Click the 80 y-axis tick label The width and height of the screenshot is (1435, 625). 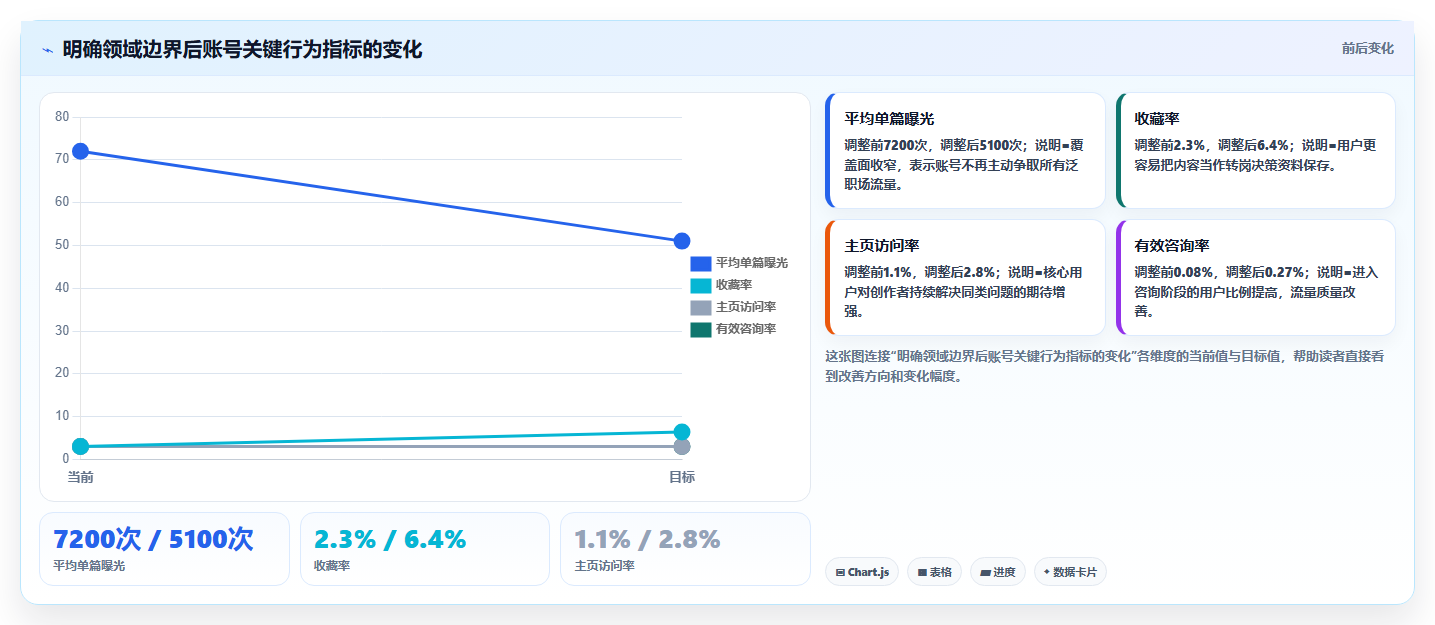pos(62,117)
